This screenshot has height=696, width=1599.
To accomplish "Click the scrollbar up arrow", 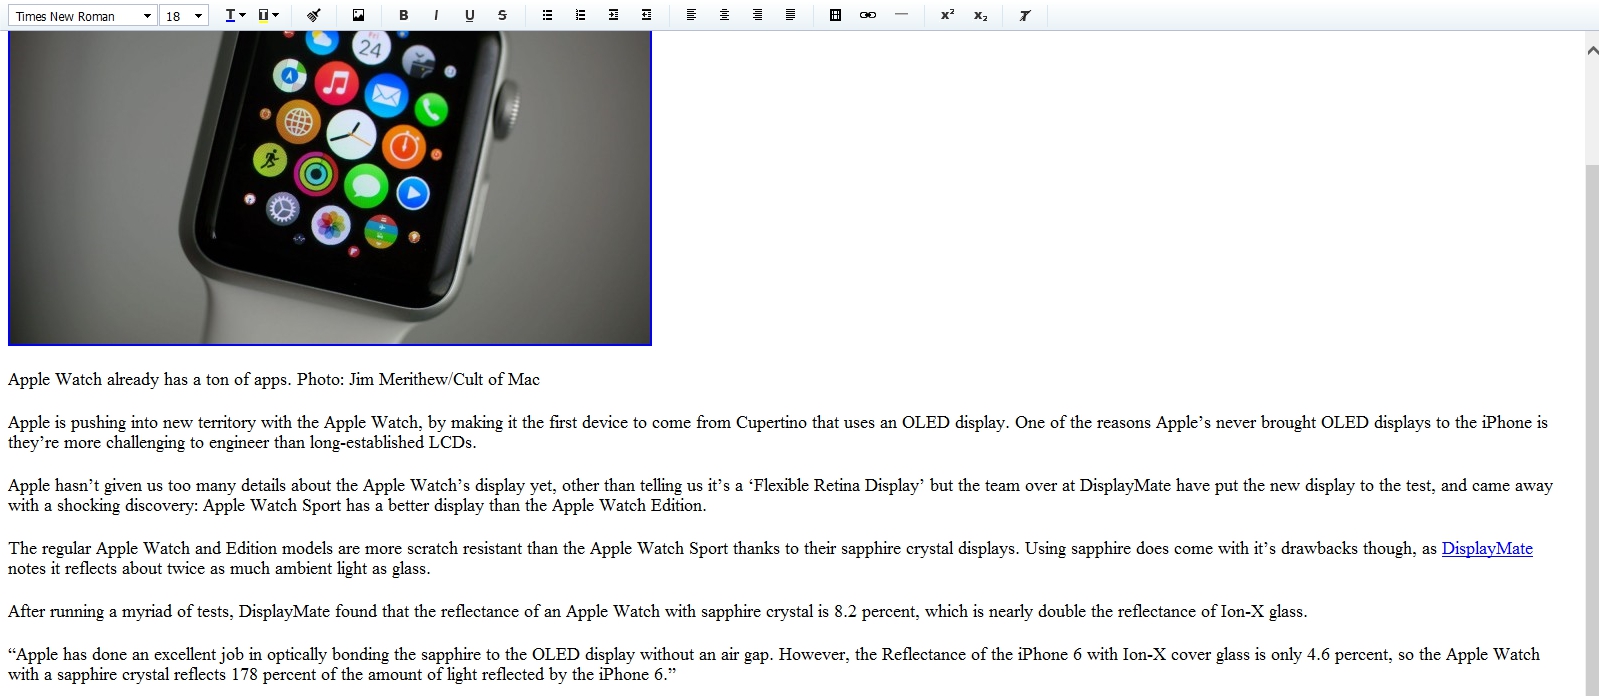I will coord(1591,49).
